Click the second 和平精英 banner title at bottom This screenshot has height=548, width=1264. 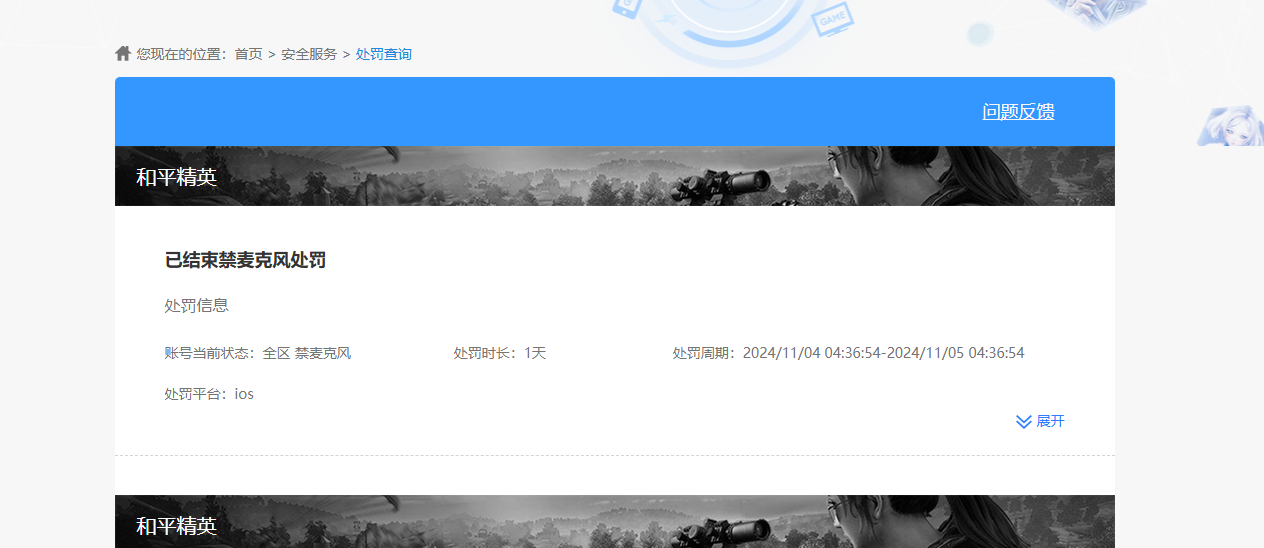tap(176, 526)
